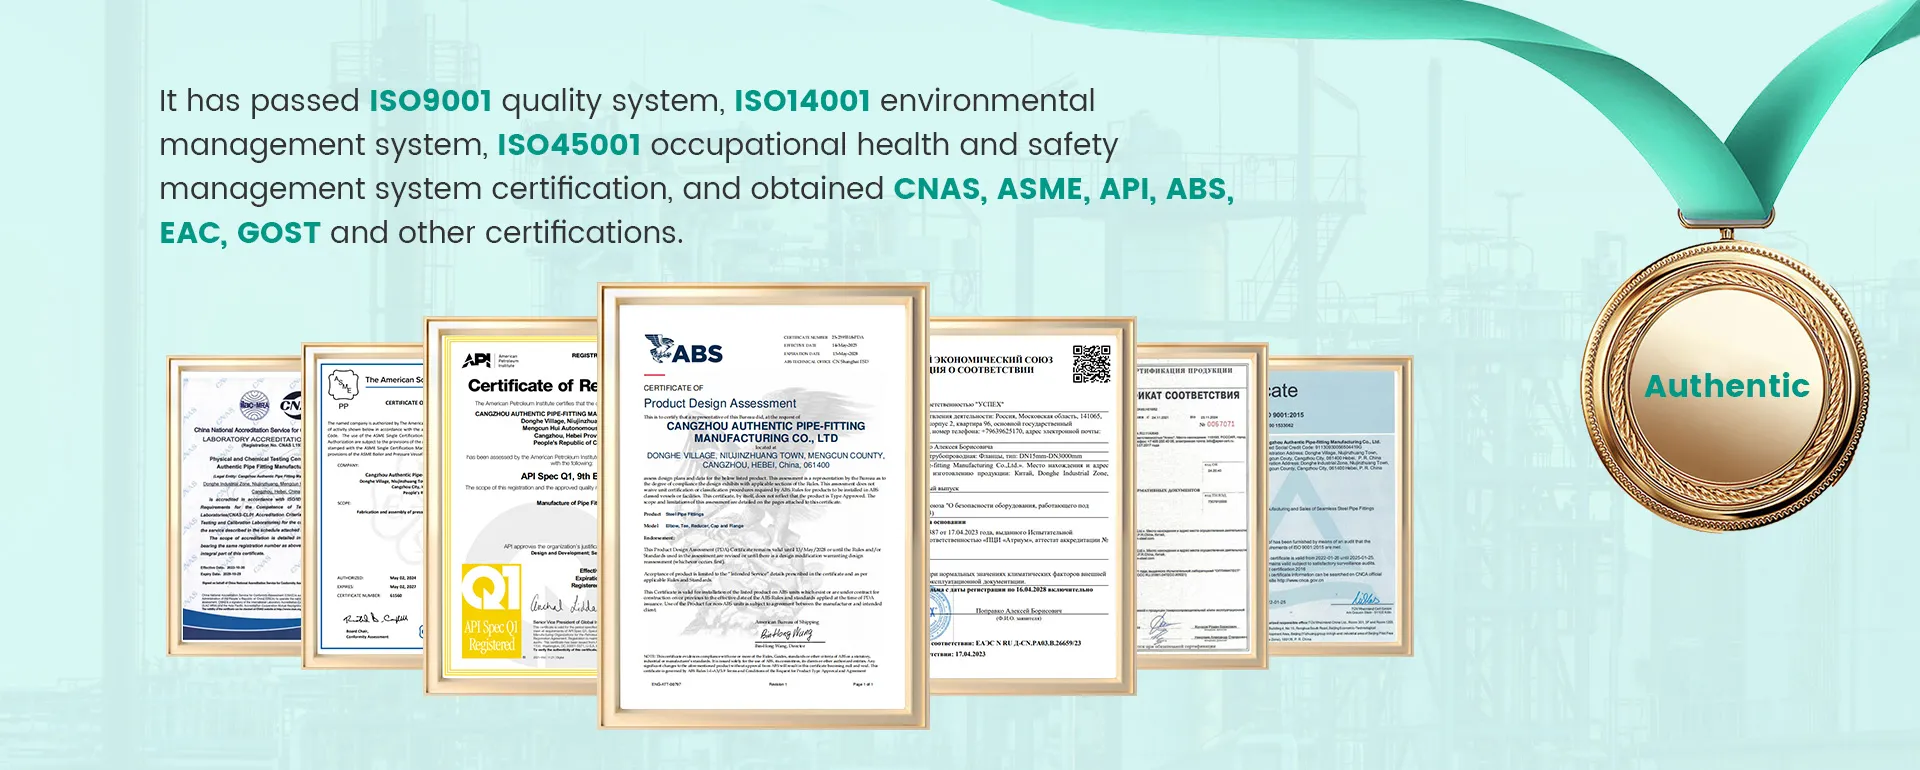Click the ISO9001 highlighted text
The width and height of the screenshot is (1920, 770).
point(431,101)
